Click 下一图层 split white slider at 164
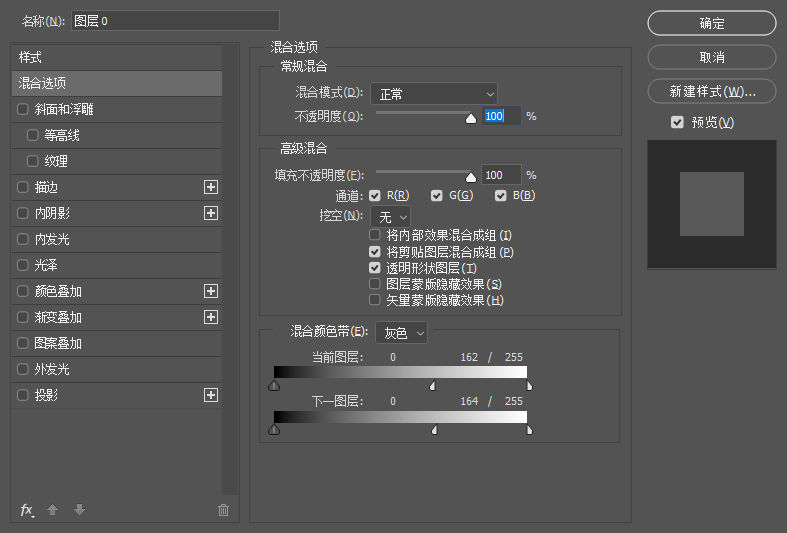The width and height of the screenshot is (787, 533). [x=435, y=430]
